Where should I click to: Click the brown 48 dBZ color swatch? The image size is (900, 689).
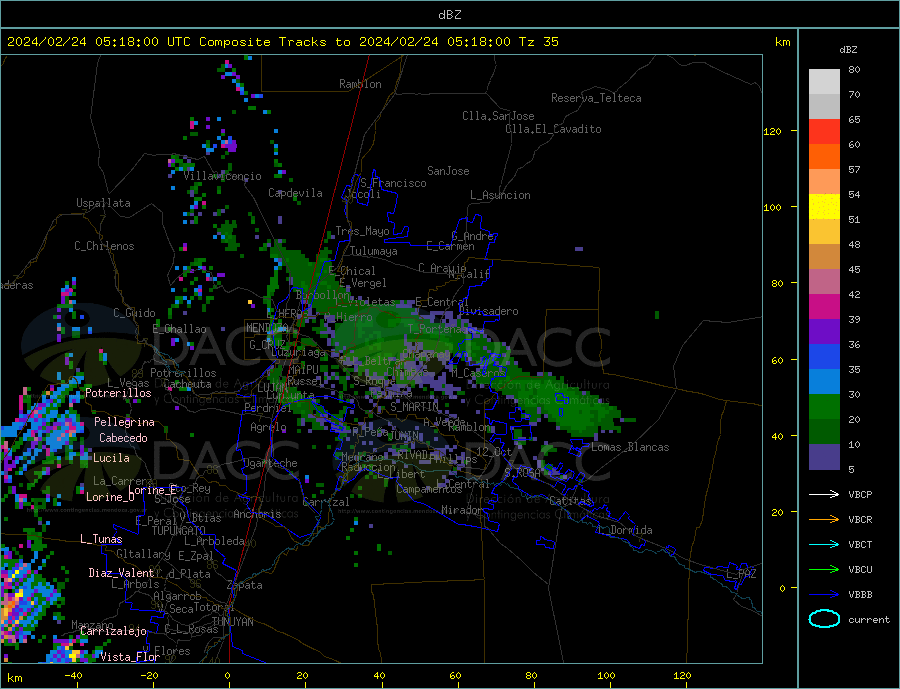(824, 257)
